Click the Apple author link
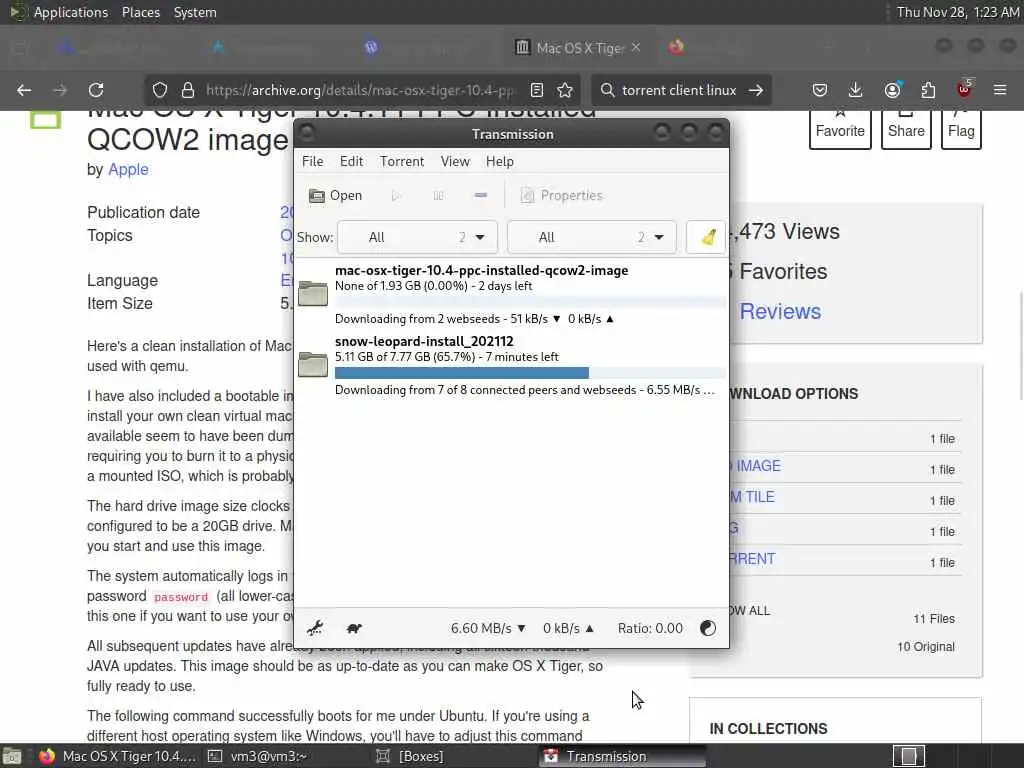Screen dimensions: 1024x768 128,169
